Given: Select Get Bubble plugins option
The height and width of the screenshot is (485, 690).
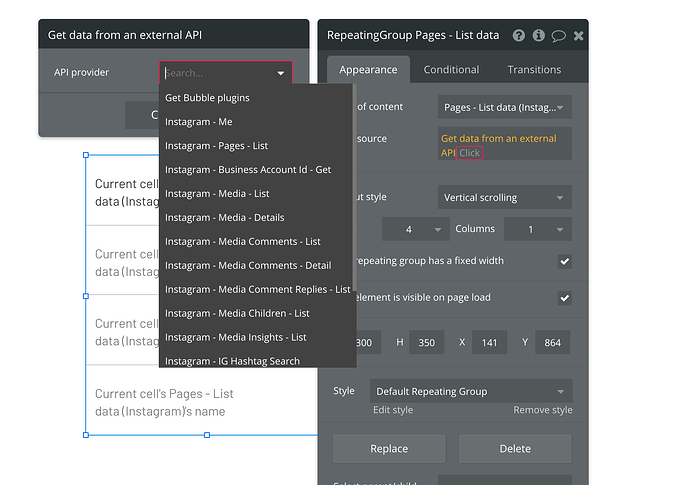Looking at the screenshot, I should pos(208,98).
